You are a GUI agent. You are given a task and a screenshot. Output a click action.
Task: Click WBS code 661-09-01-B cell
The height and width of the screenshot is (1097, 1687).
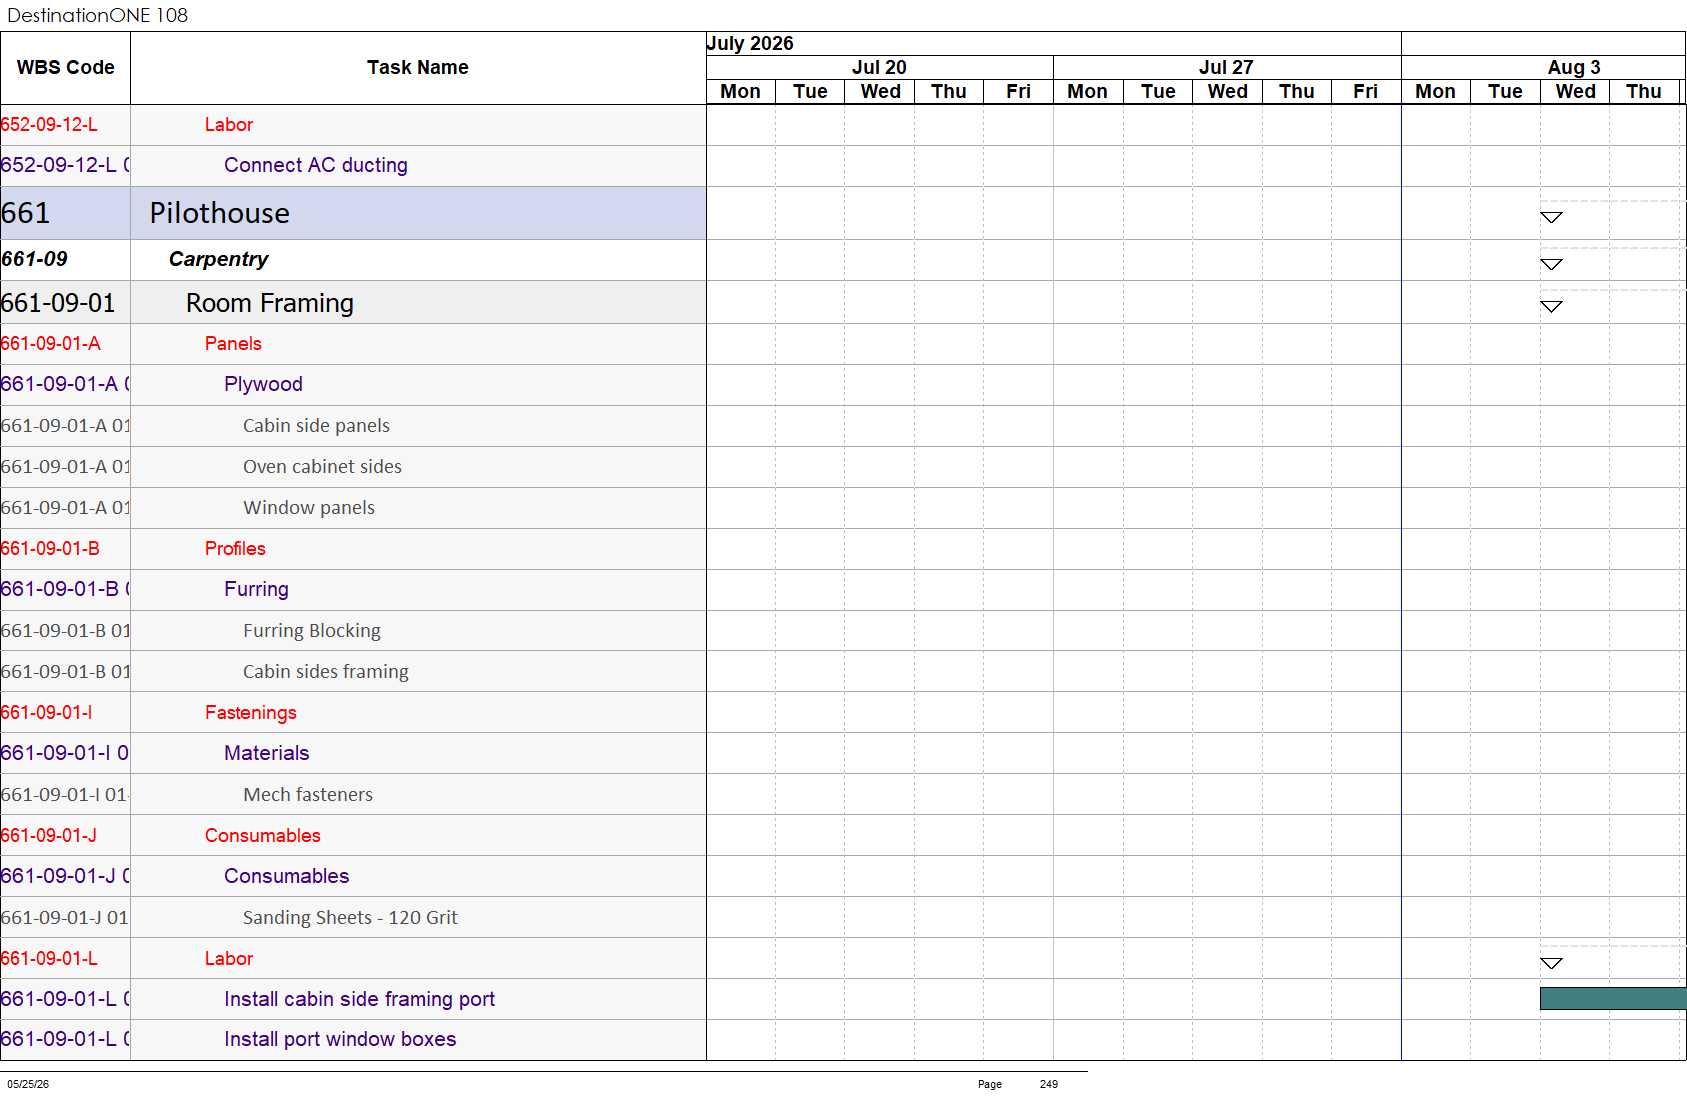65,549
